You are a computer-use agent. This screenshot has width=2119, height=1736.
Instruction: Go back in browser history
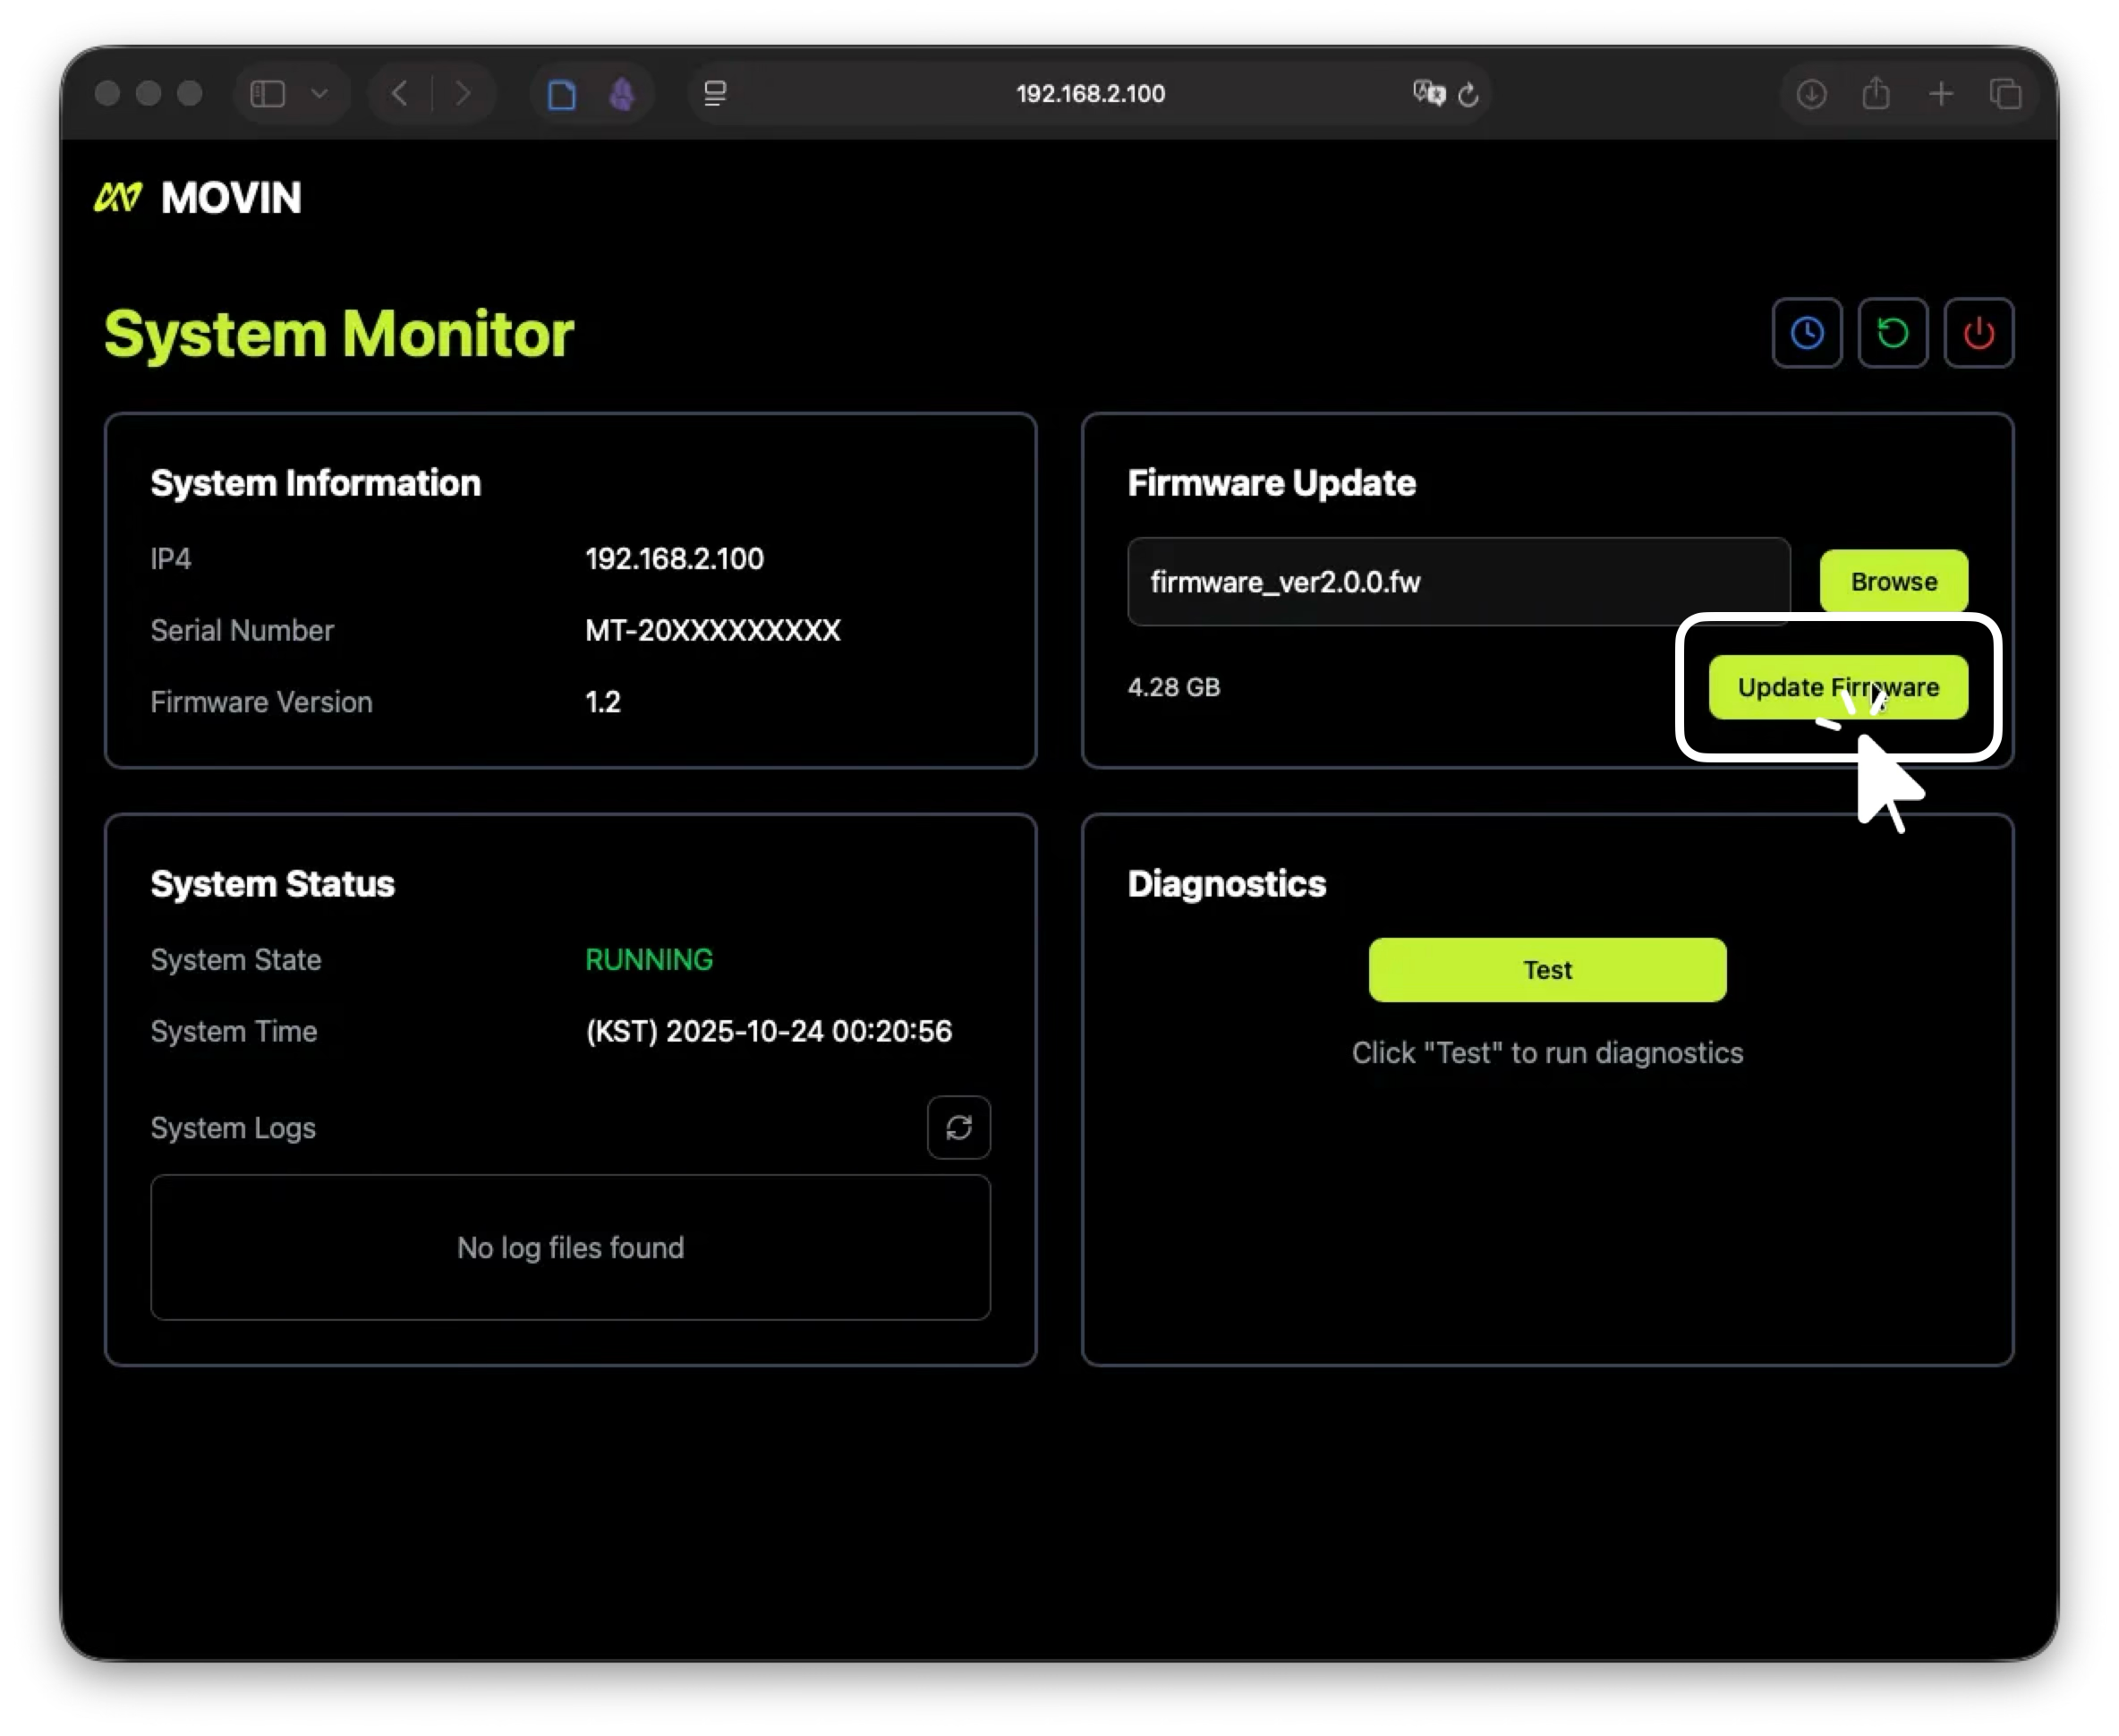tap(400, 94)
